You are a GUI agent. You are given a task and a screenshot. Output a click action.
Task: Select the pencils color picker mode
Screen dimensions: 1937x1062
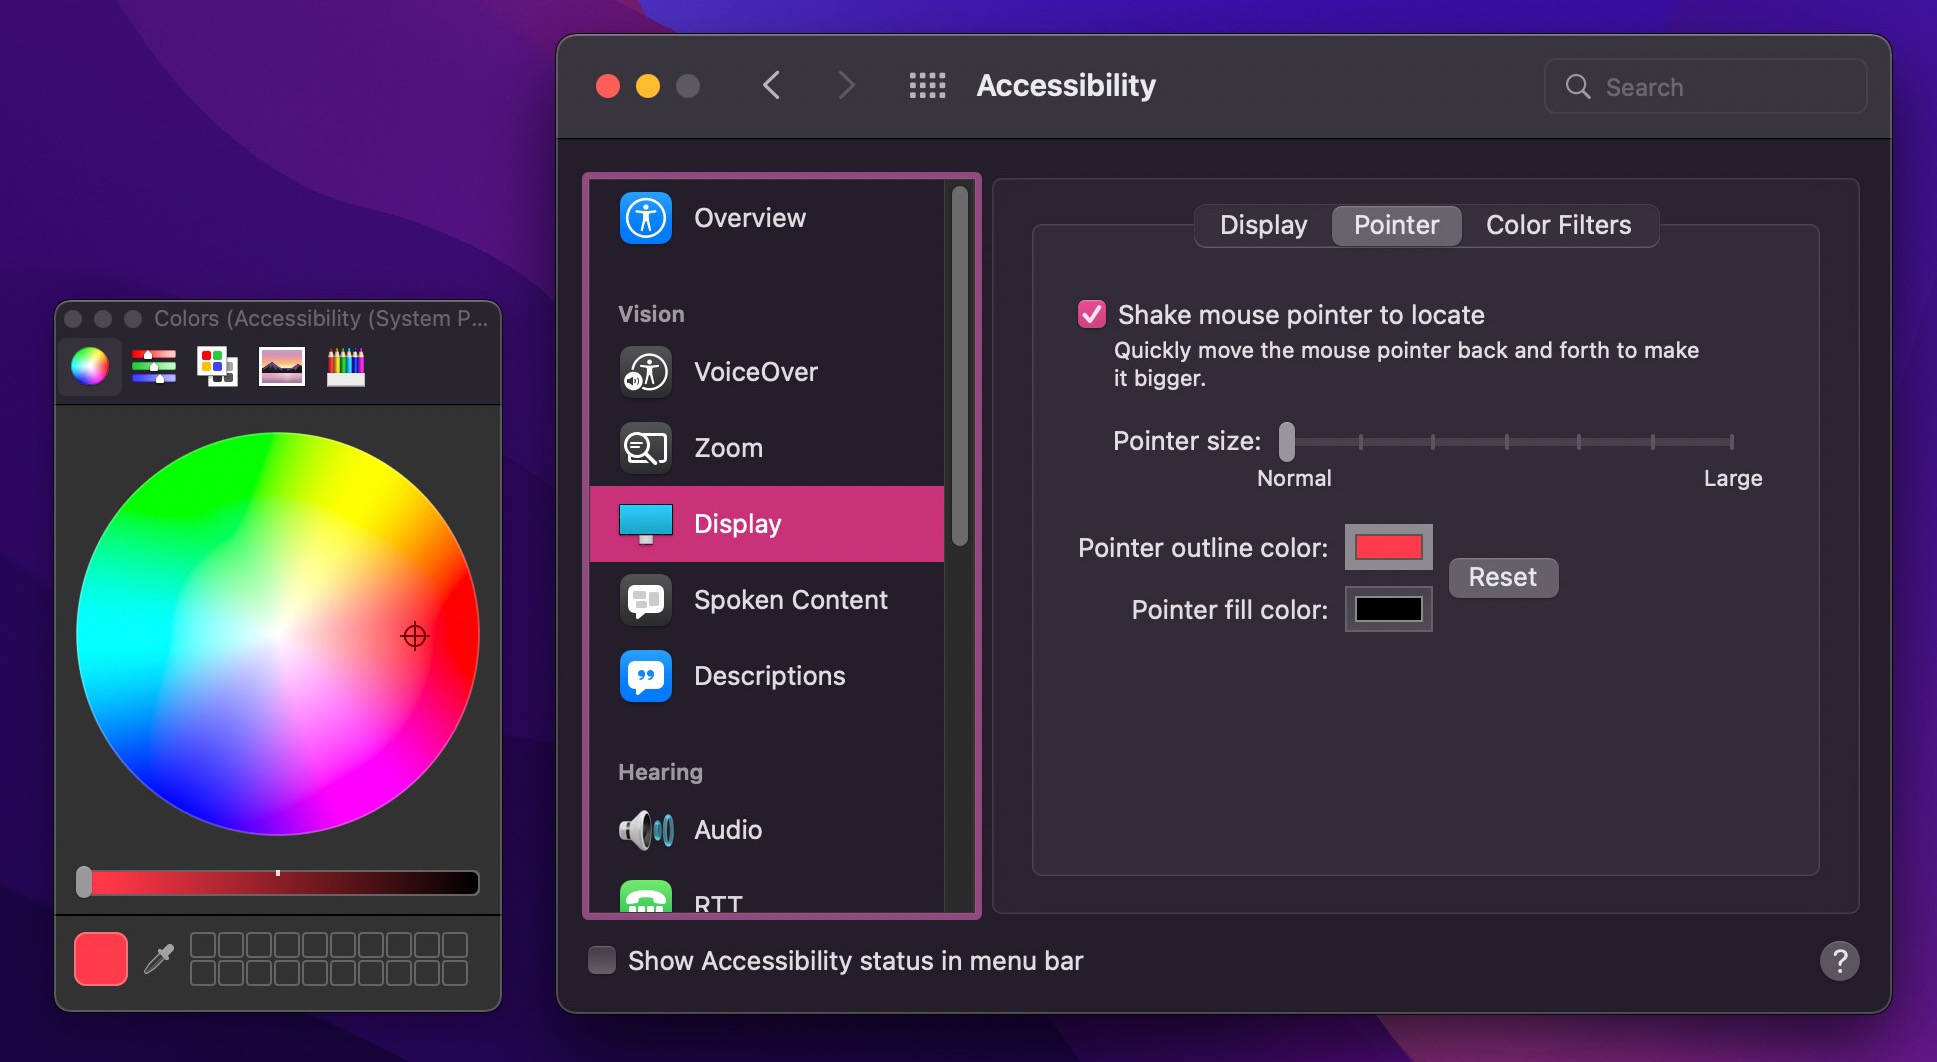point(346,367)
